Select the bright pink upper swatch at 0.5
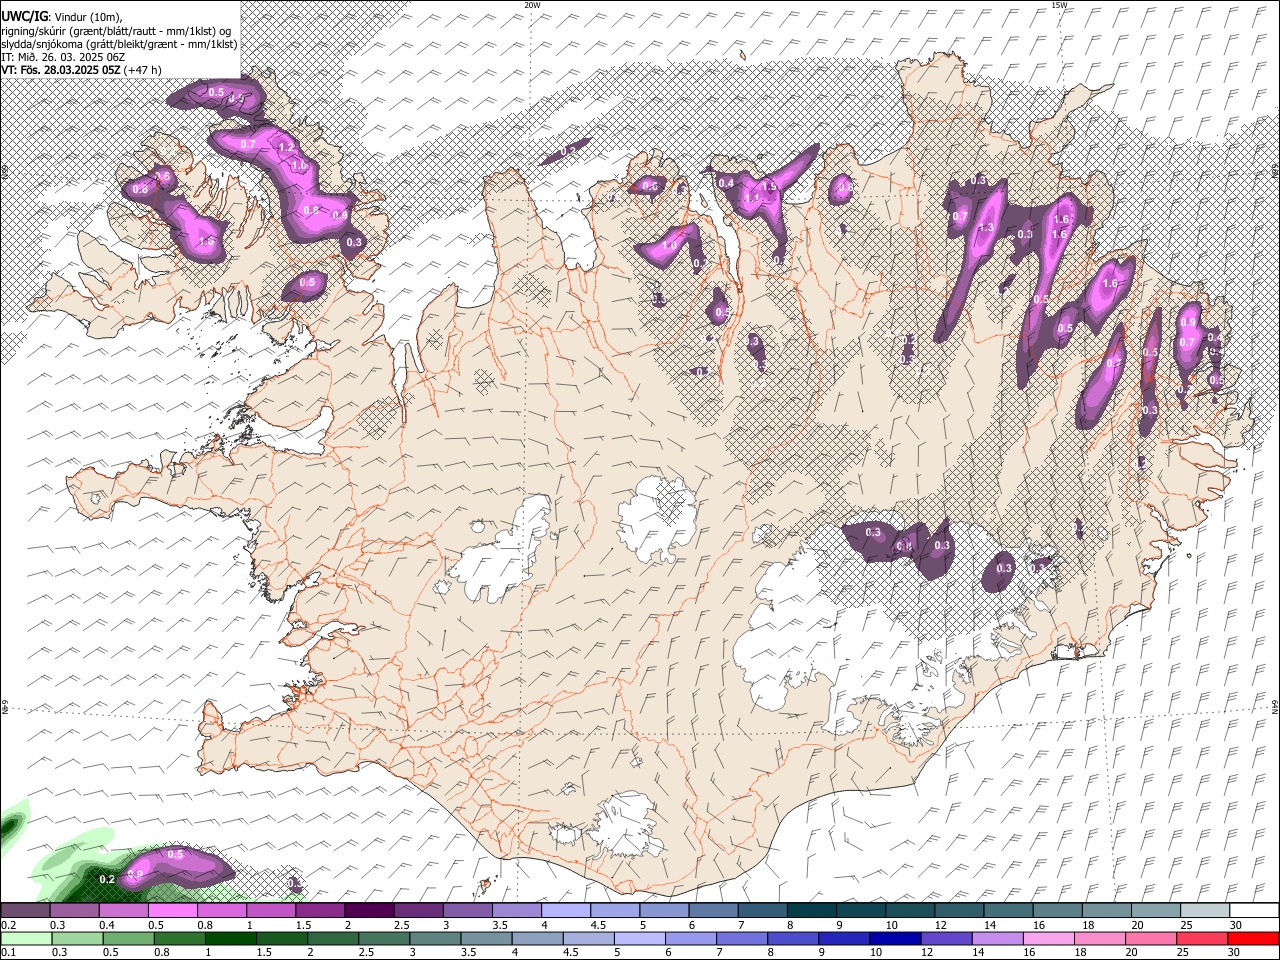This screenshot has width=1280, height=960. tap(172, 911)
